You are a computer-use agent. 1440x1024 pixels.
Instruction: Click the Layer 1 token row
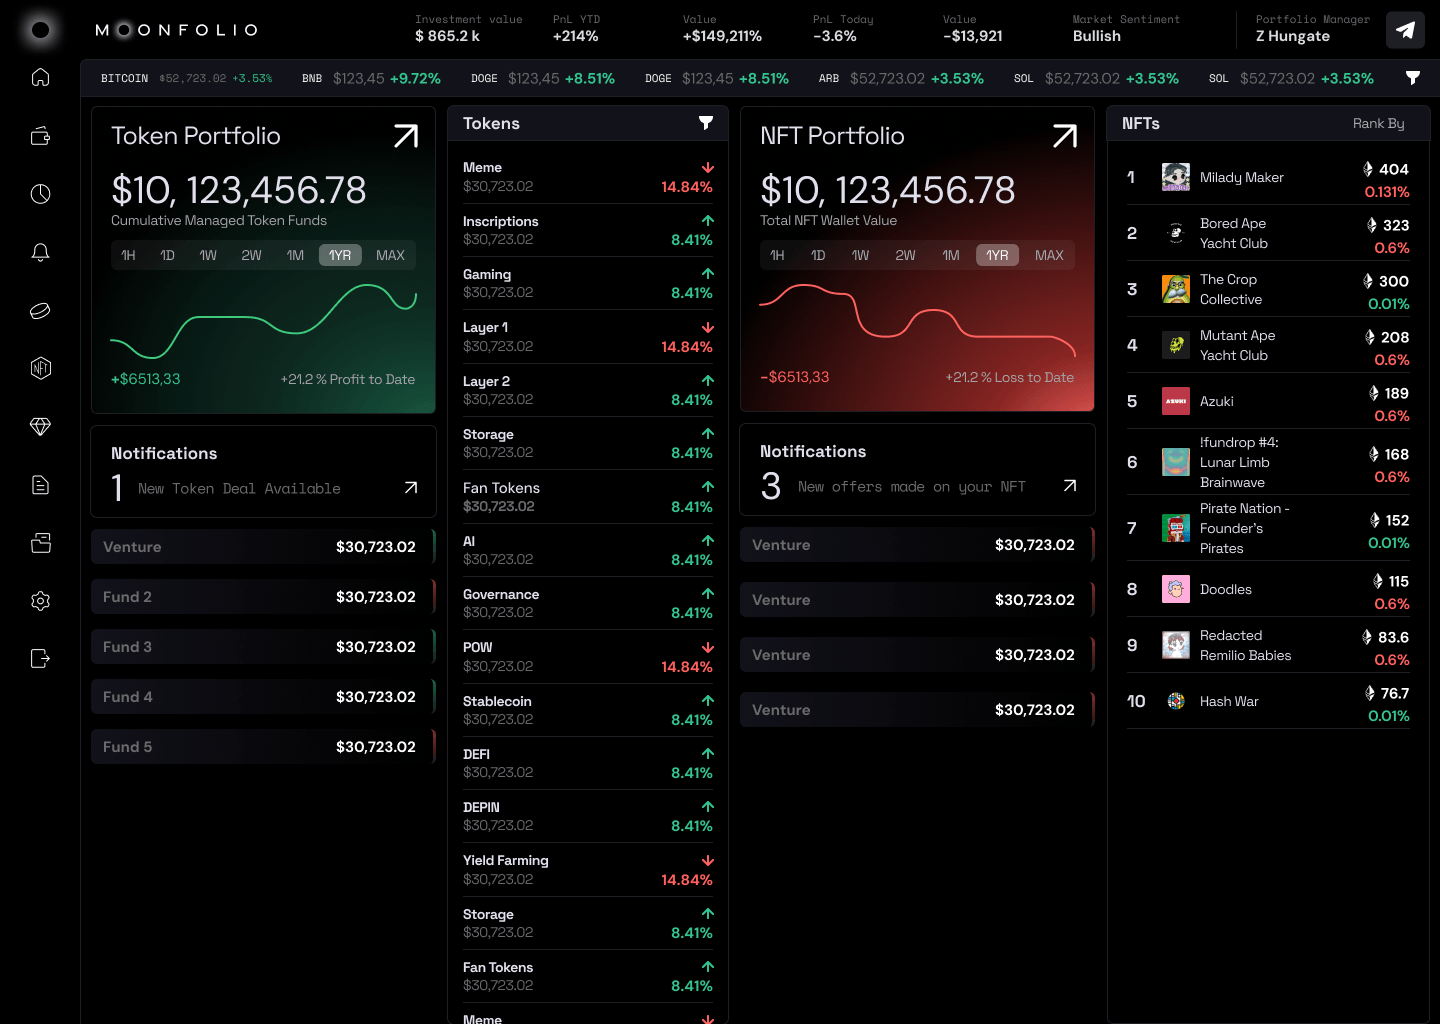pos(588,337)
